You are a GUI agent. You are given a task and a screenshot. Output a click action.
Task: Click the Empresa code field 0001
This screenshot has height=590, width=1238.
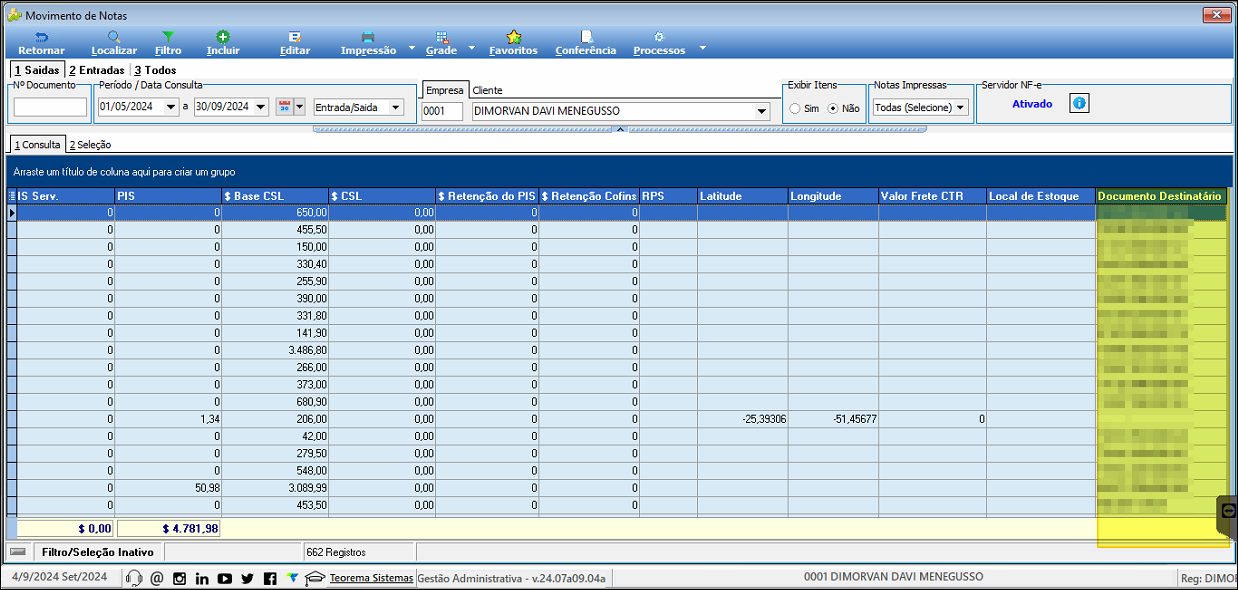(x=442, y=111)
